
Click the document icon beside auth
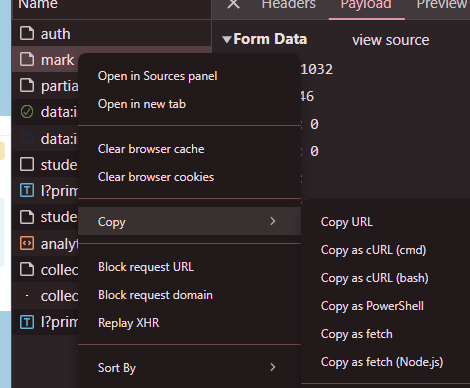point(27,33)
